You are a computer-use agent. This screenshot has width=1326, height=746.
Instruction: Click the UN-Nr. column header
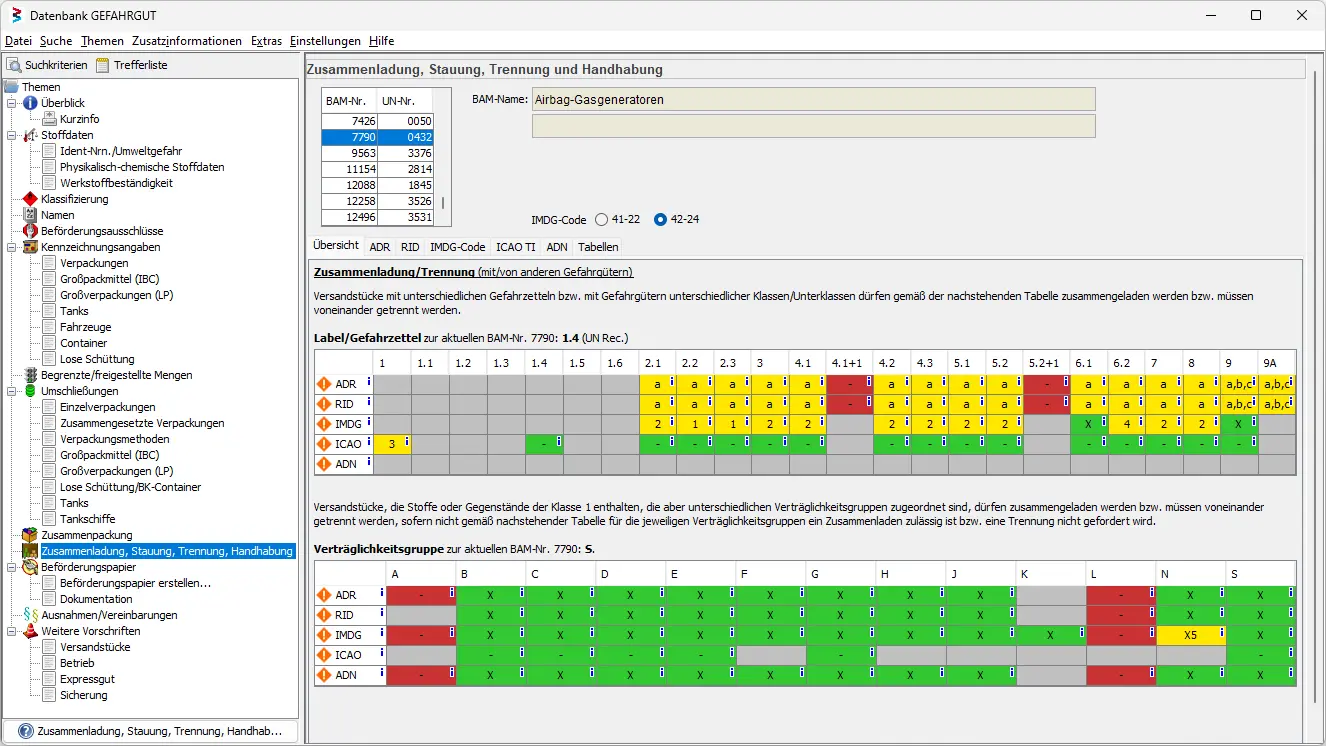click(x=406, y=101)
